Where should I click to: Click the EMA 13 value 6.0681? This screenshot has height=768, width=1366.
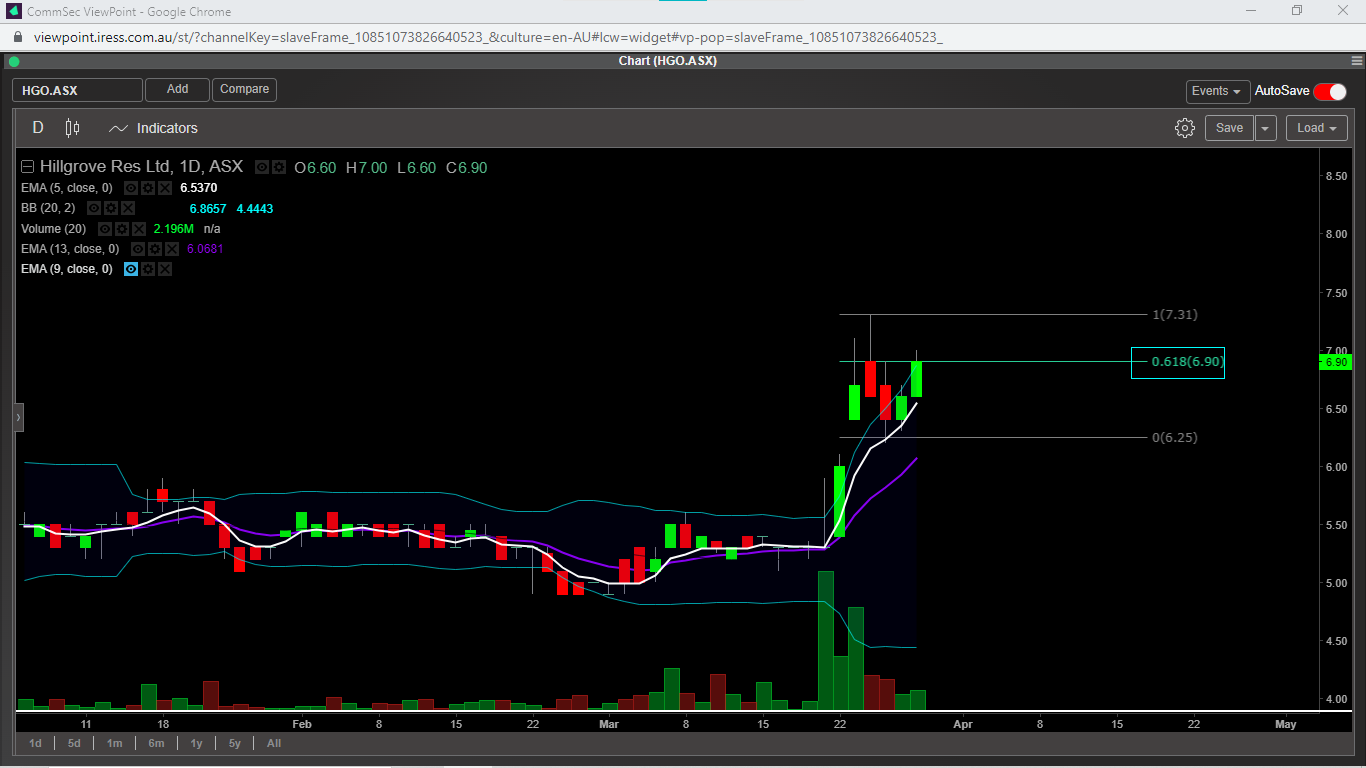pos(206,249)
